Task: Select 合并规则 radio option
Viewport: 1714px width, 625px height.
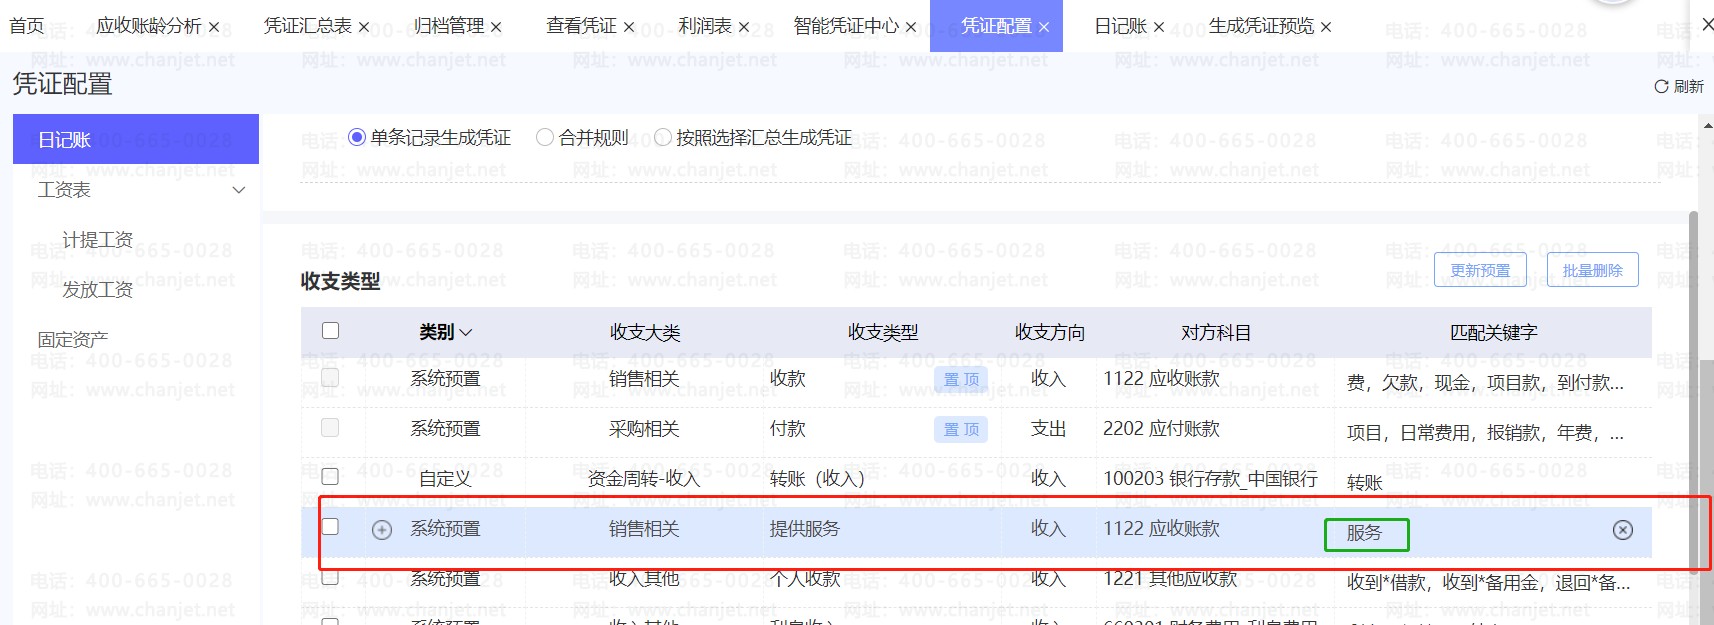Action: [545, 137]
